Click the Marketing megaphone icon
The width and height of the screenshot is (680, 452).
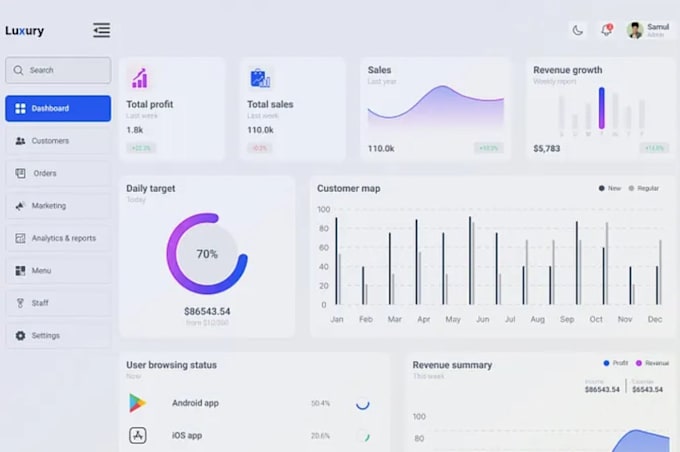tap(20, 206)
